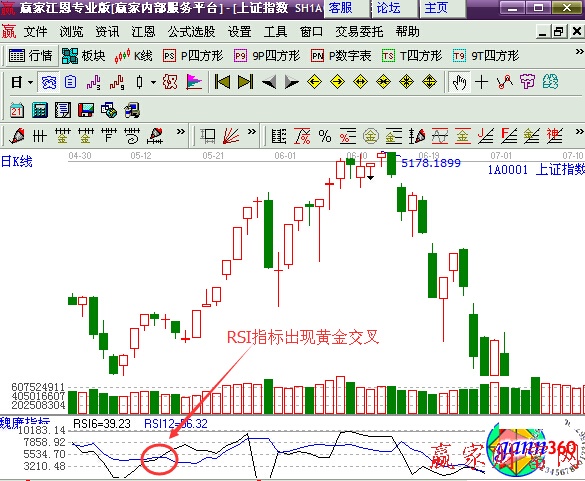Image resolution: width=585 pixels, height=481 pixels.
Task: Click the red J angle-lines icon
Action: (x=486, y=136)
